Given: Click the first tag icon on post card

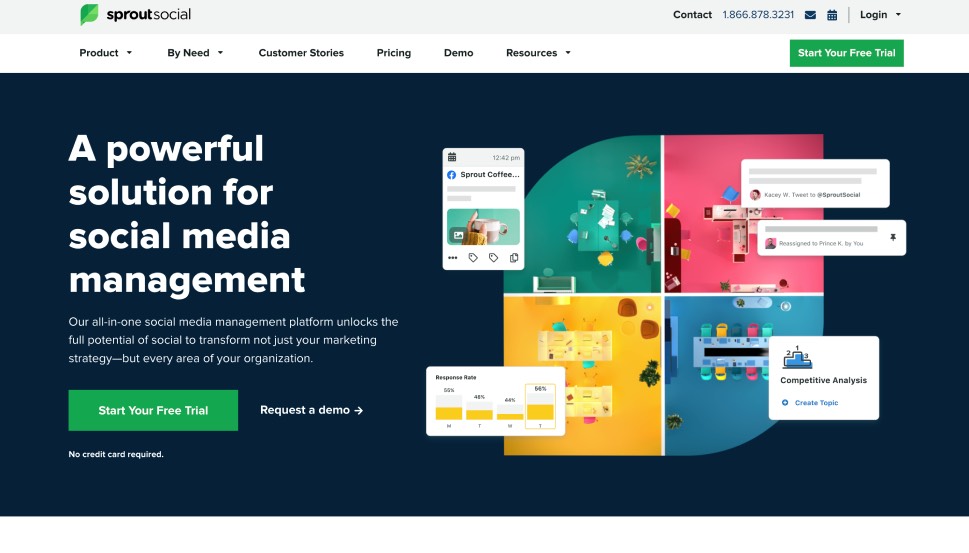Looking at the screenshot, I should tap(473, 258).
